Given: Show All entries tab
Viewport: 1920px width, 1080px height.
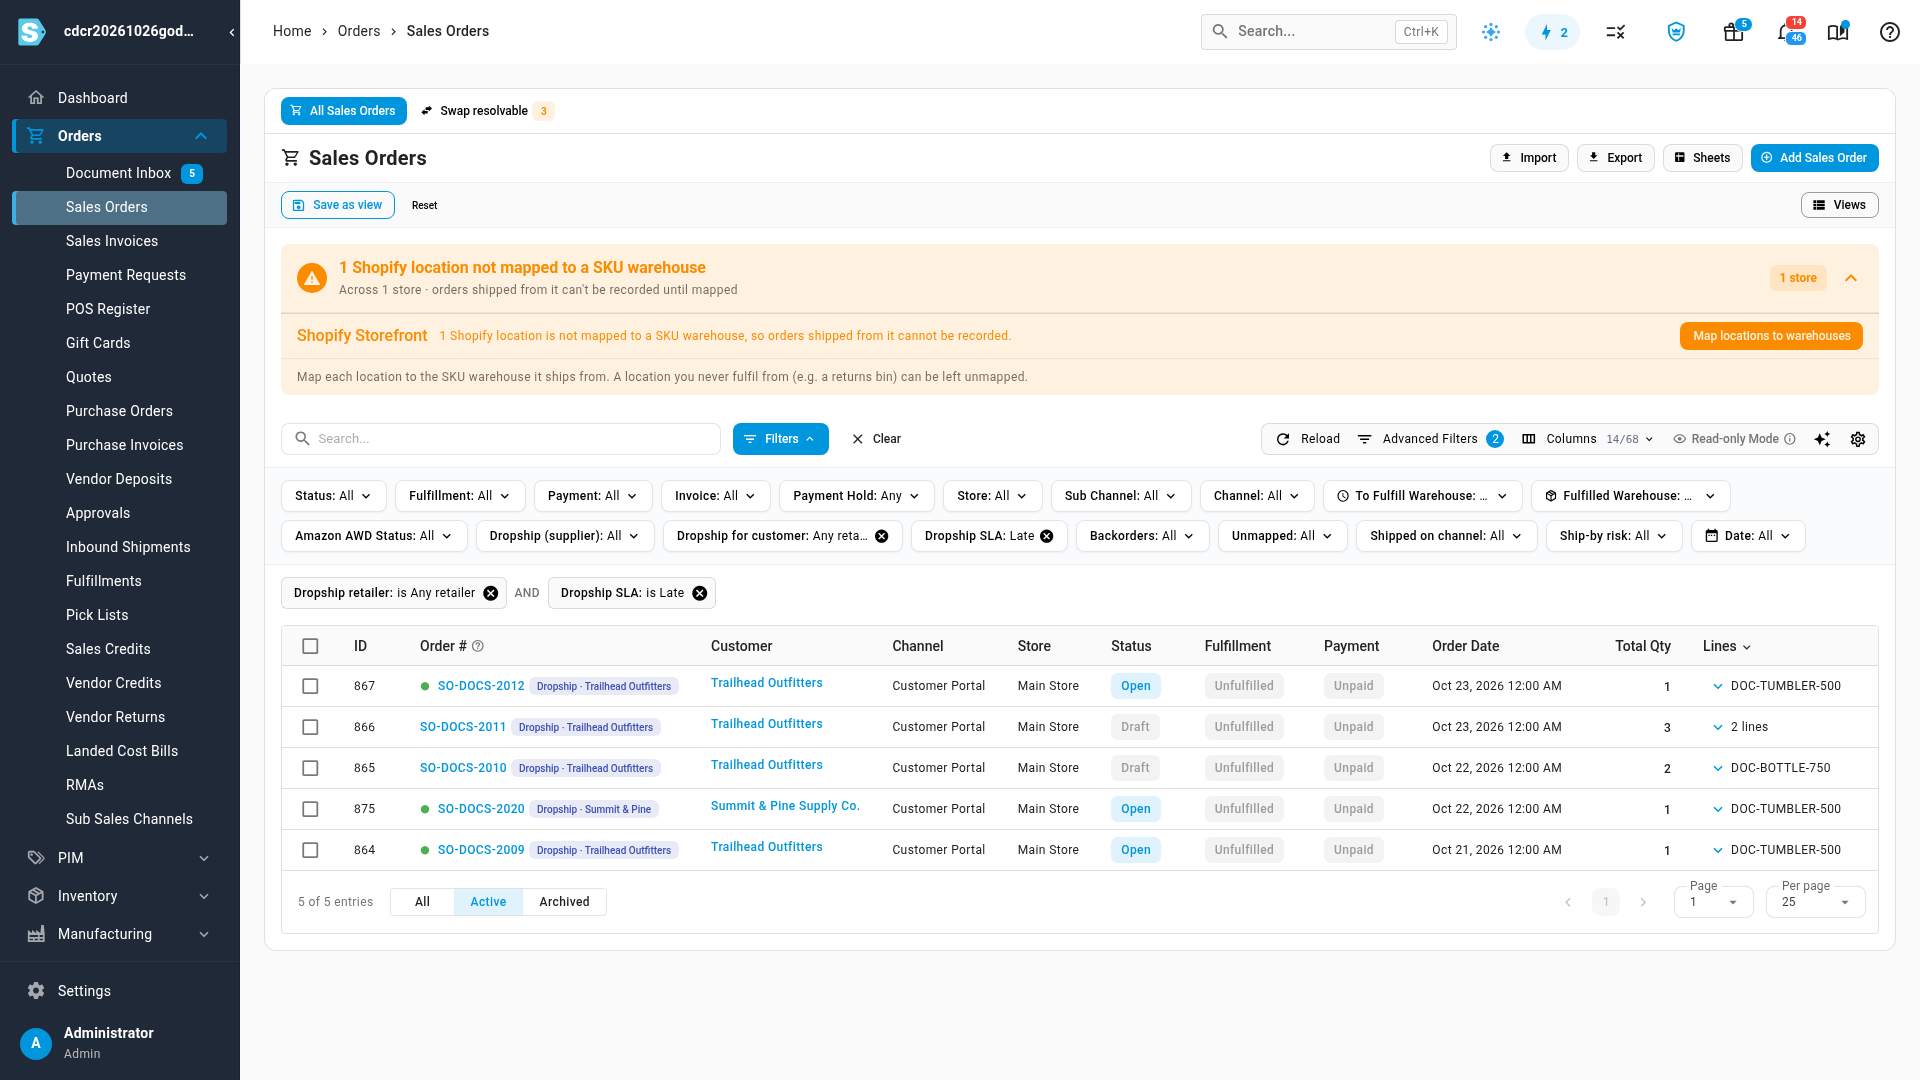Looking at the screenshot, I should [422, 902].
